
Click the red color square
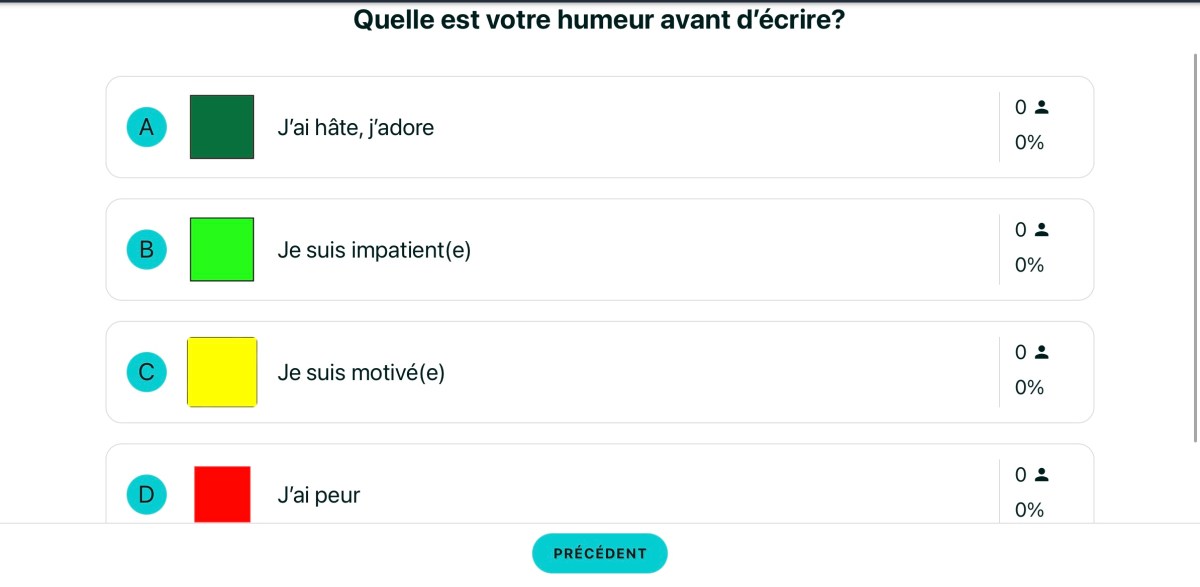point(222,493)
